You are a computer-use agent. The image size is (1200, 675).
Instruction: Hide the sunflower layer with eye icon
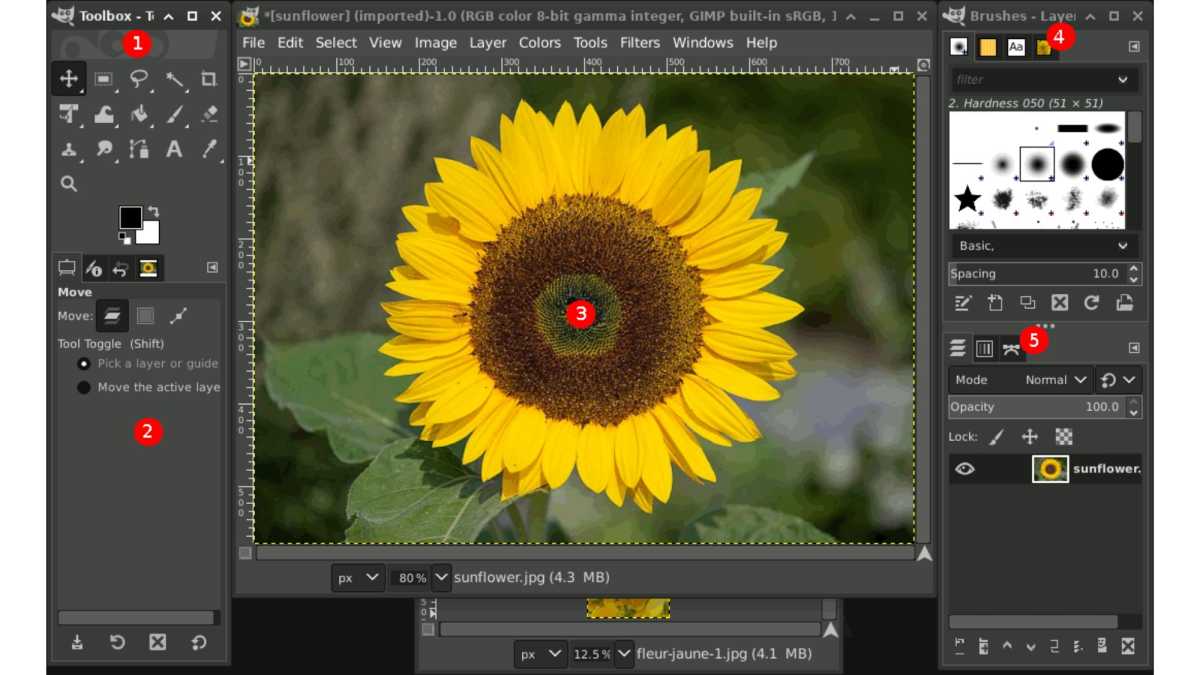tap(964, 468)
